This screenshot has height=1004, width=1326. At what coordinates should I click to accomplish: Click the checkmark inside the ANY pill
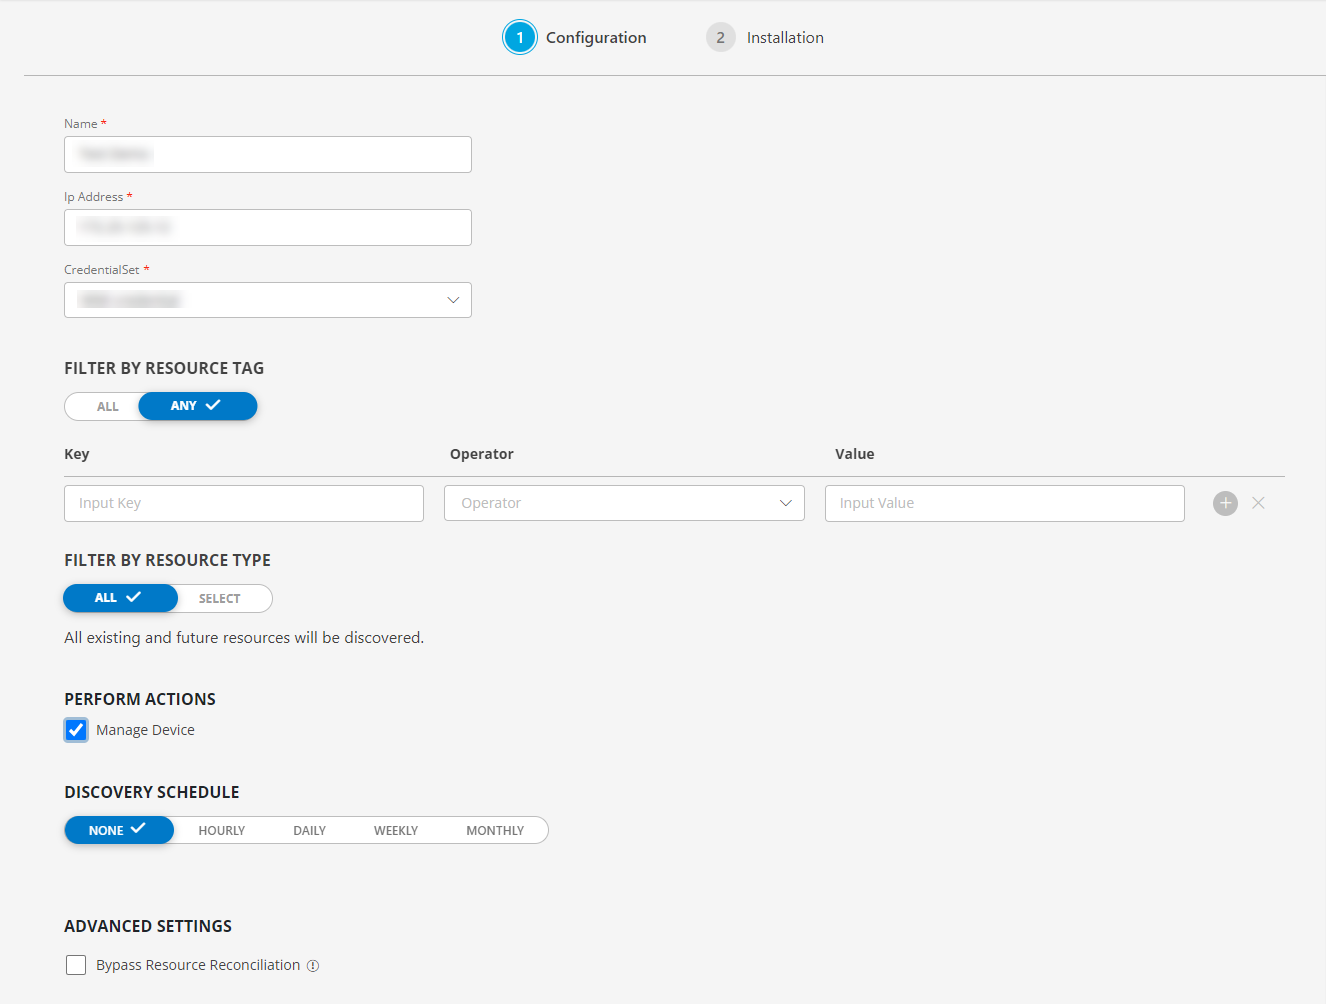pos(211,406)
